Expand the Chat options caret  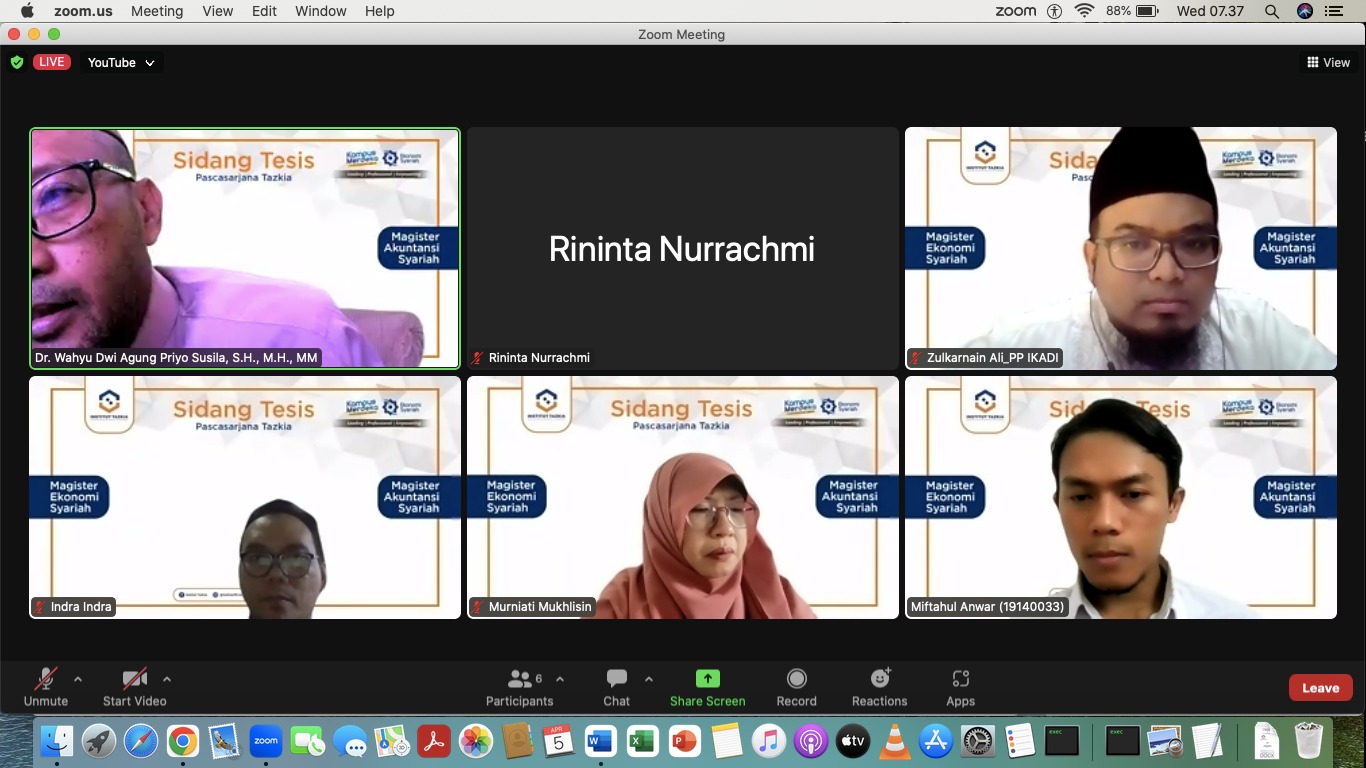pos(649,679)
